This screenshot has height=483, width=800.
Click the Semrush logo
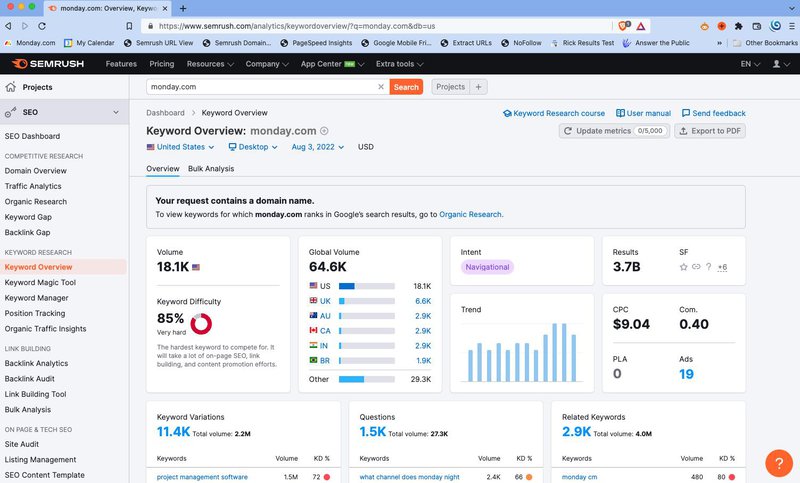tap(48, 64)
